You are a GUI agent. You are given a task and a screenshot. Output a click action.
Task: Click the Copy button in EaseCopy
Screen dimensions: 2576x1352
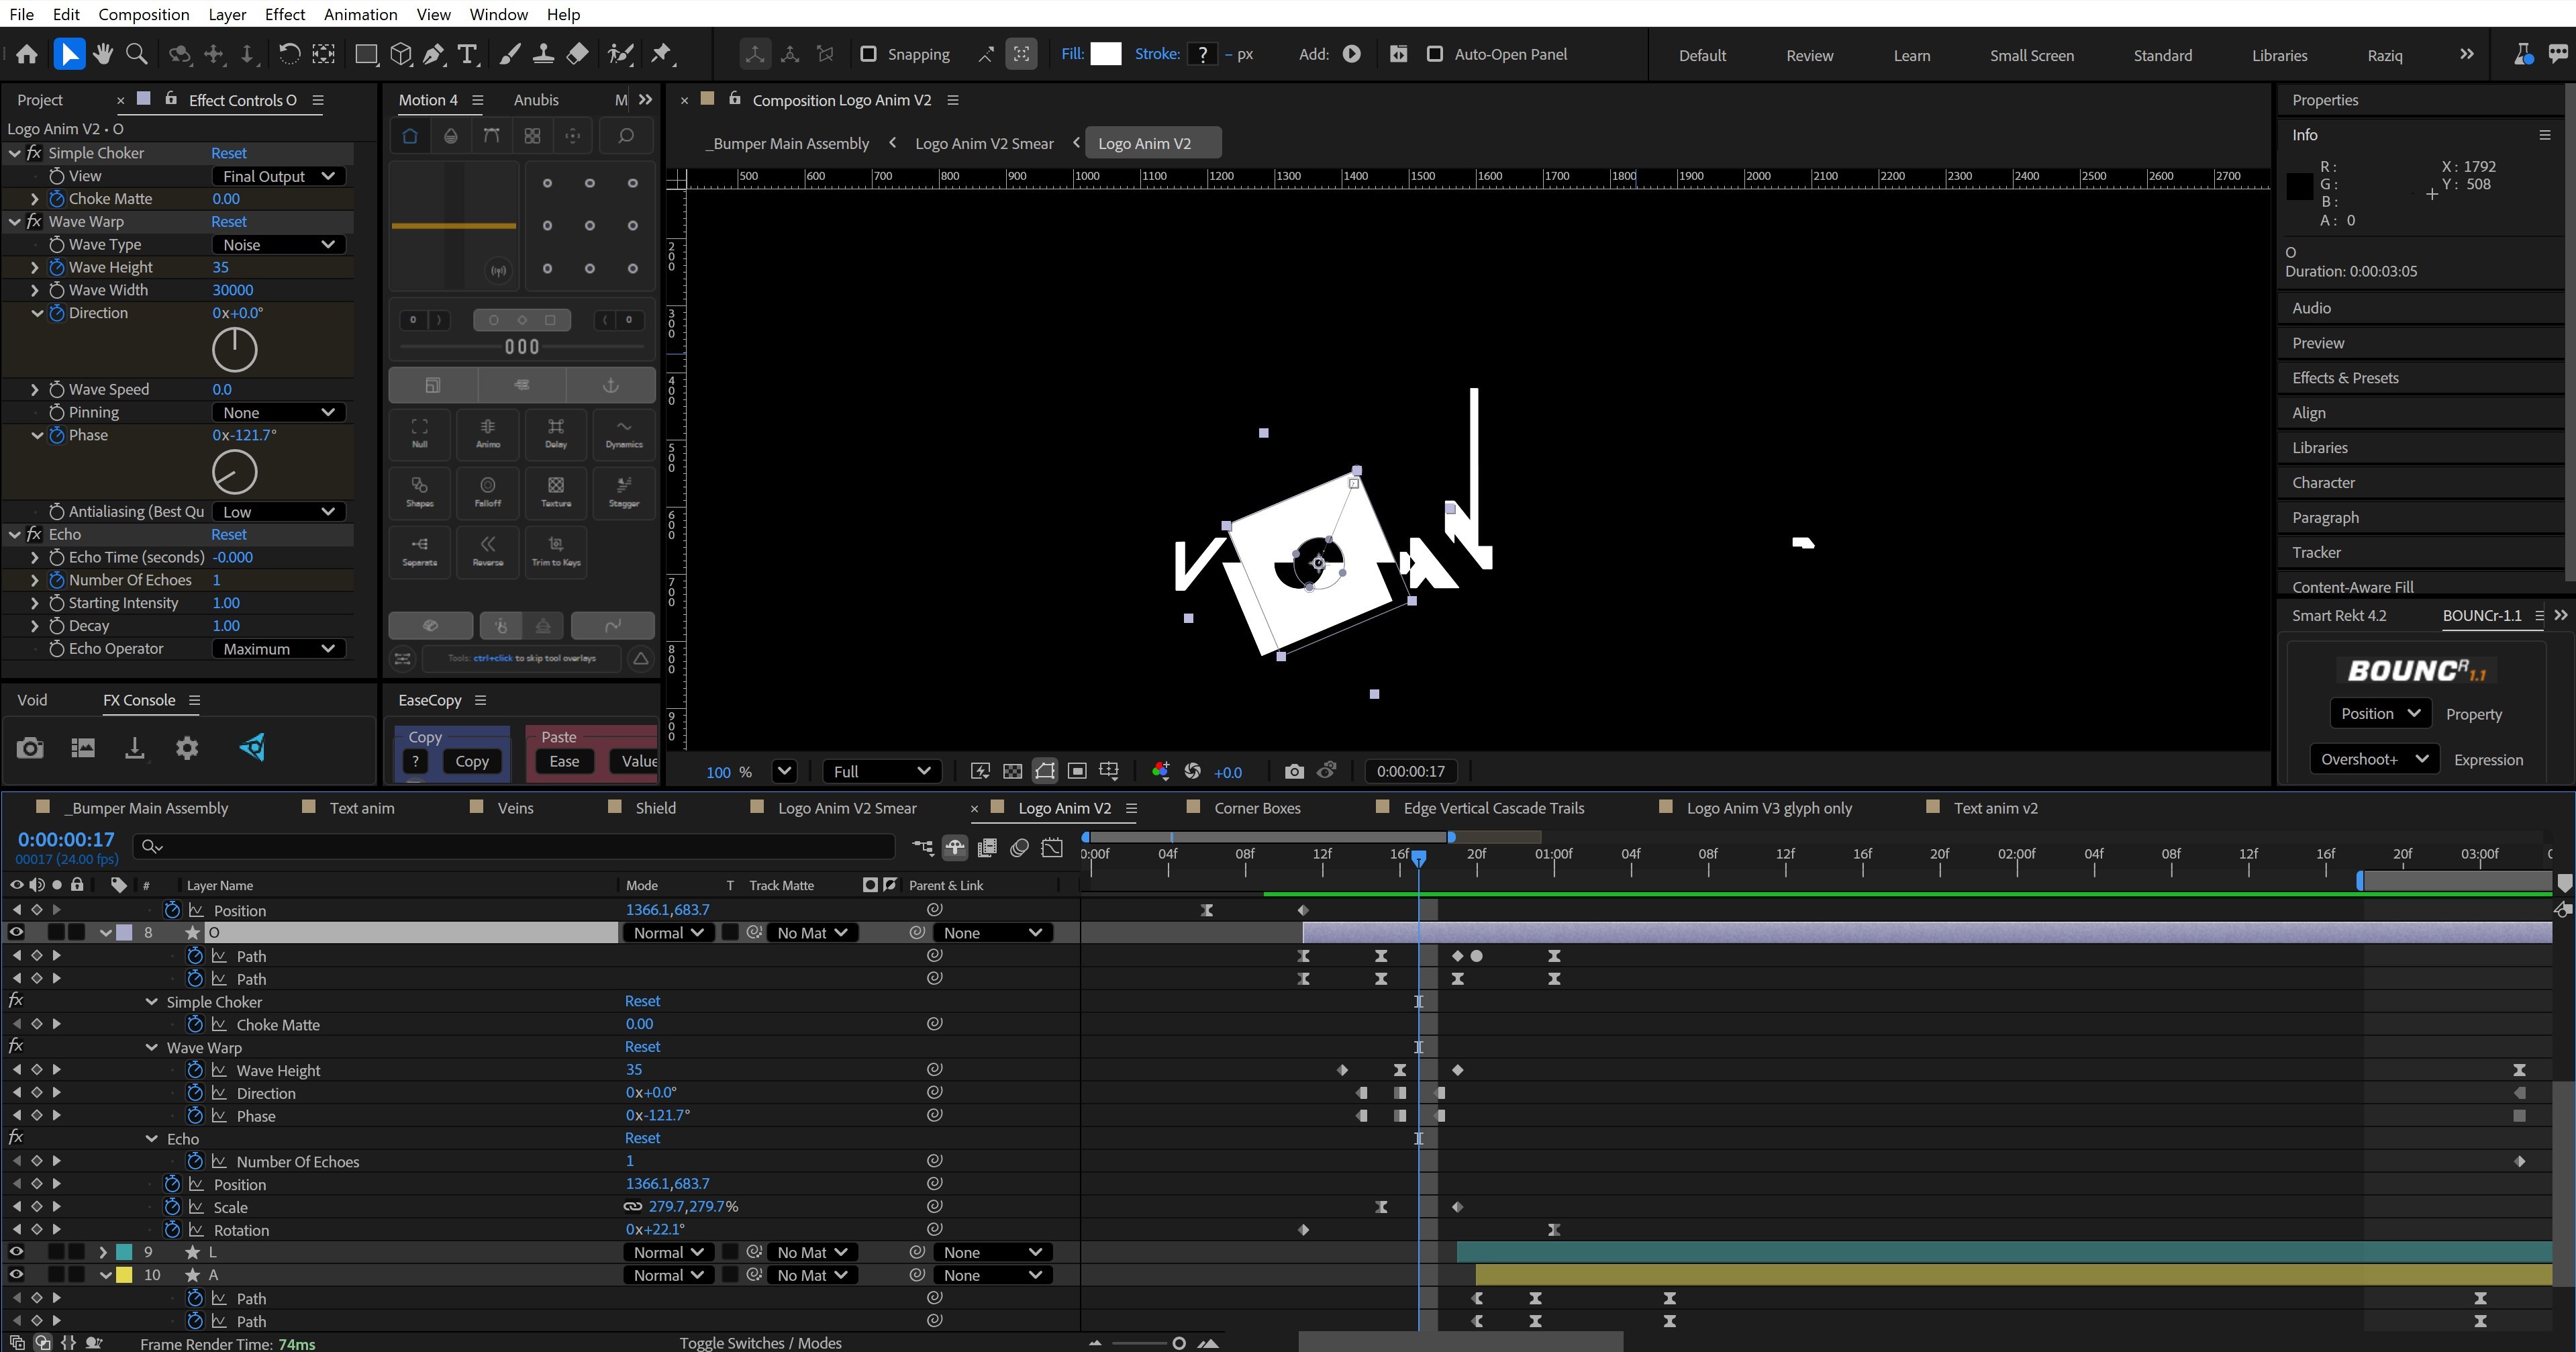click(472, 761)
